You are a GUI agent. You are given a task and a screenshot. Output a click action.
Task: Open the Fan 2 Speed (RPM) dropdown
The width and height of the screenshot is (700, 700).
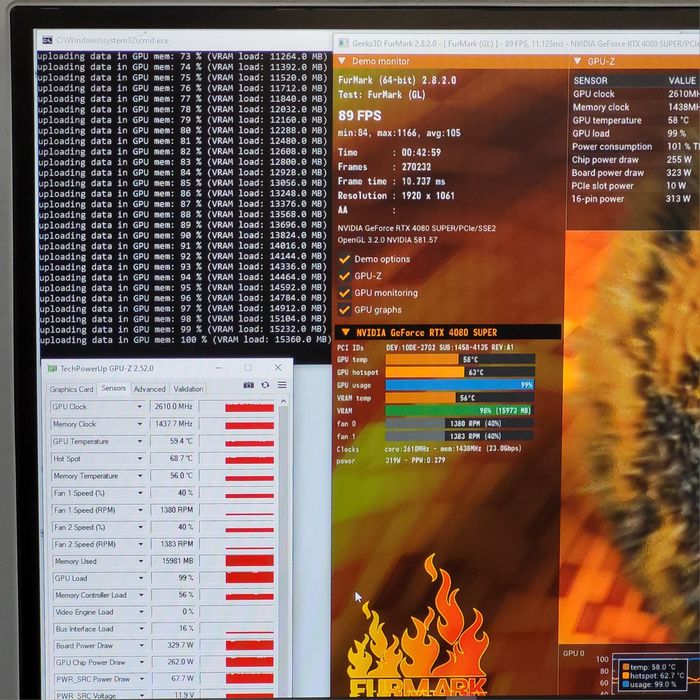[141, 544]
